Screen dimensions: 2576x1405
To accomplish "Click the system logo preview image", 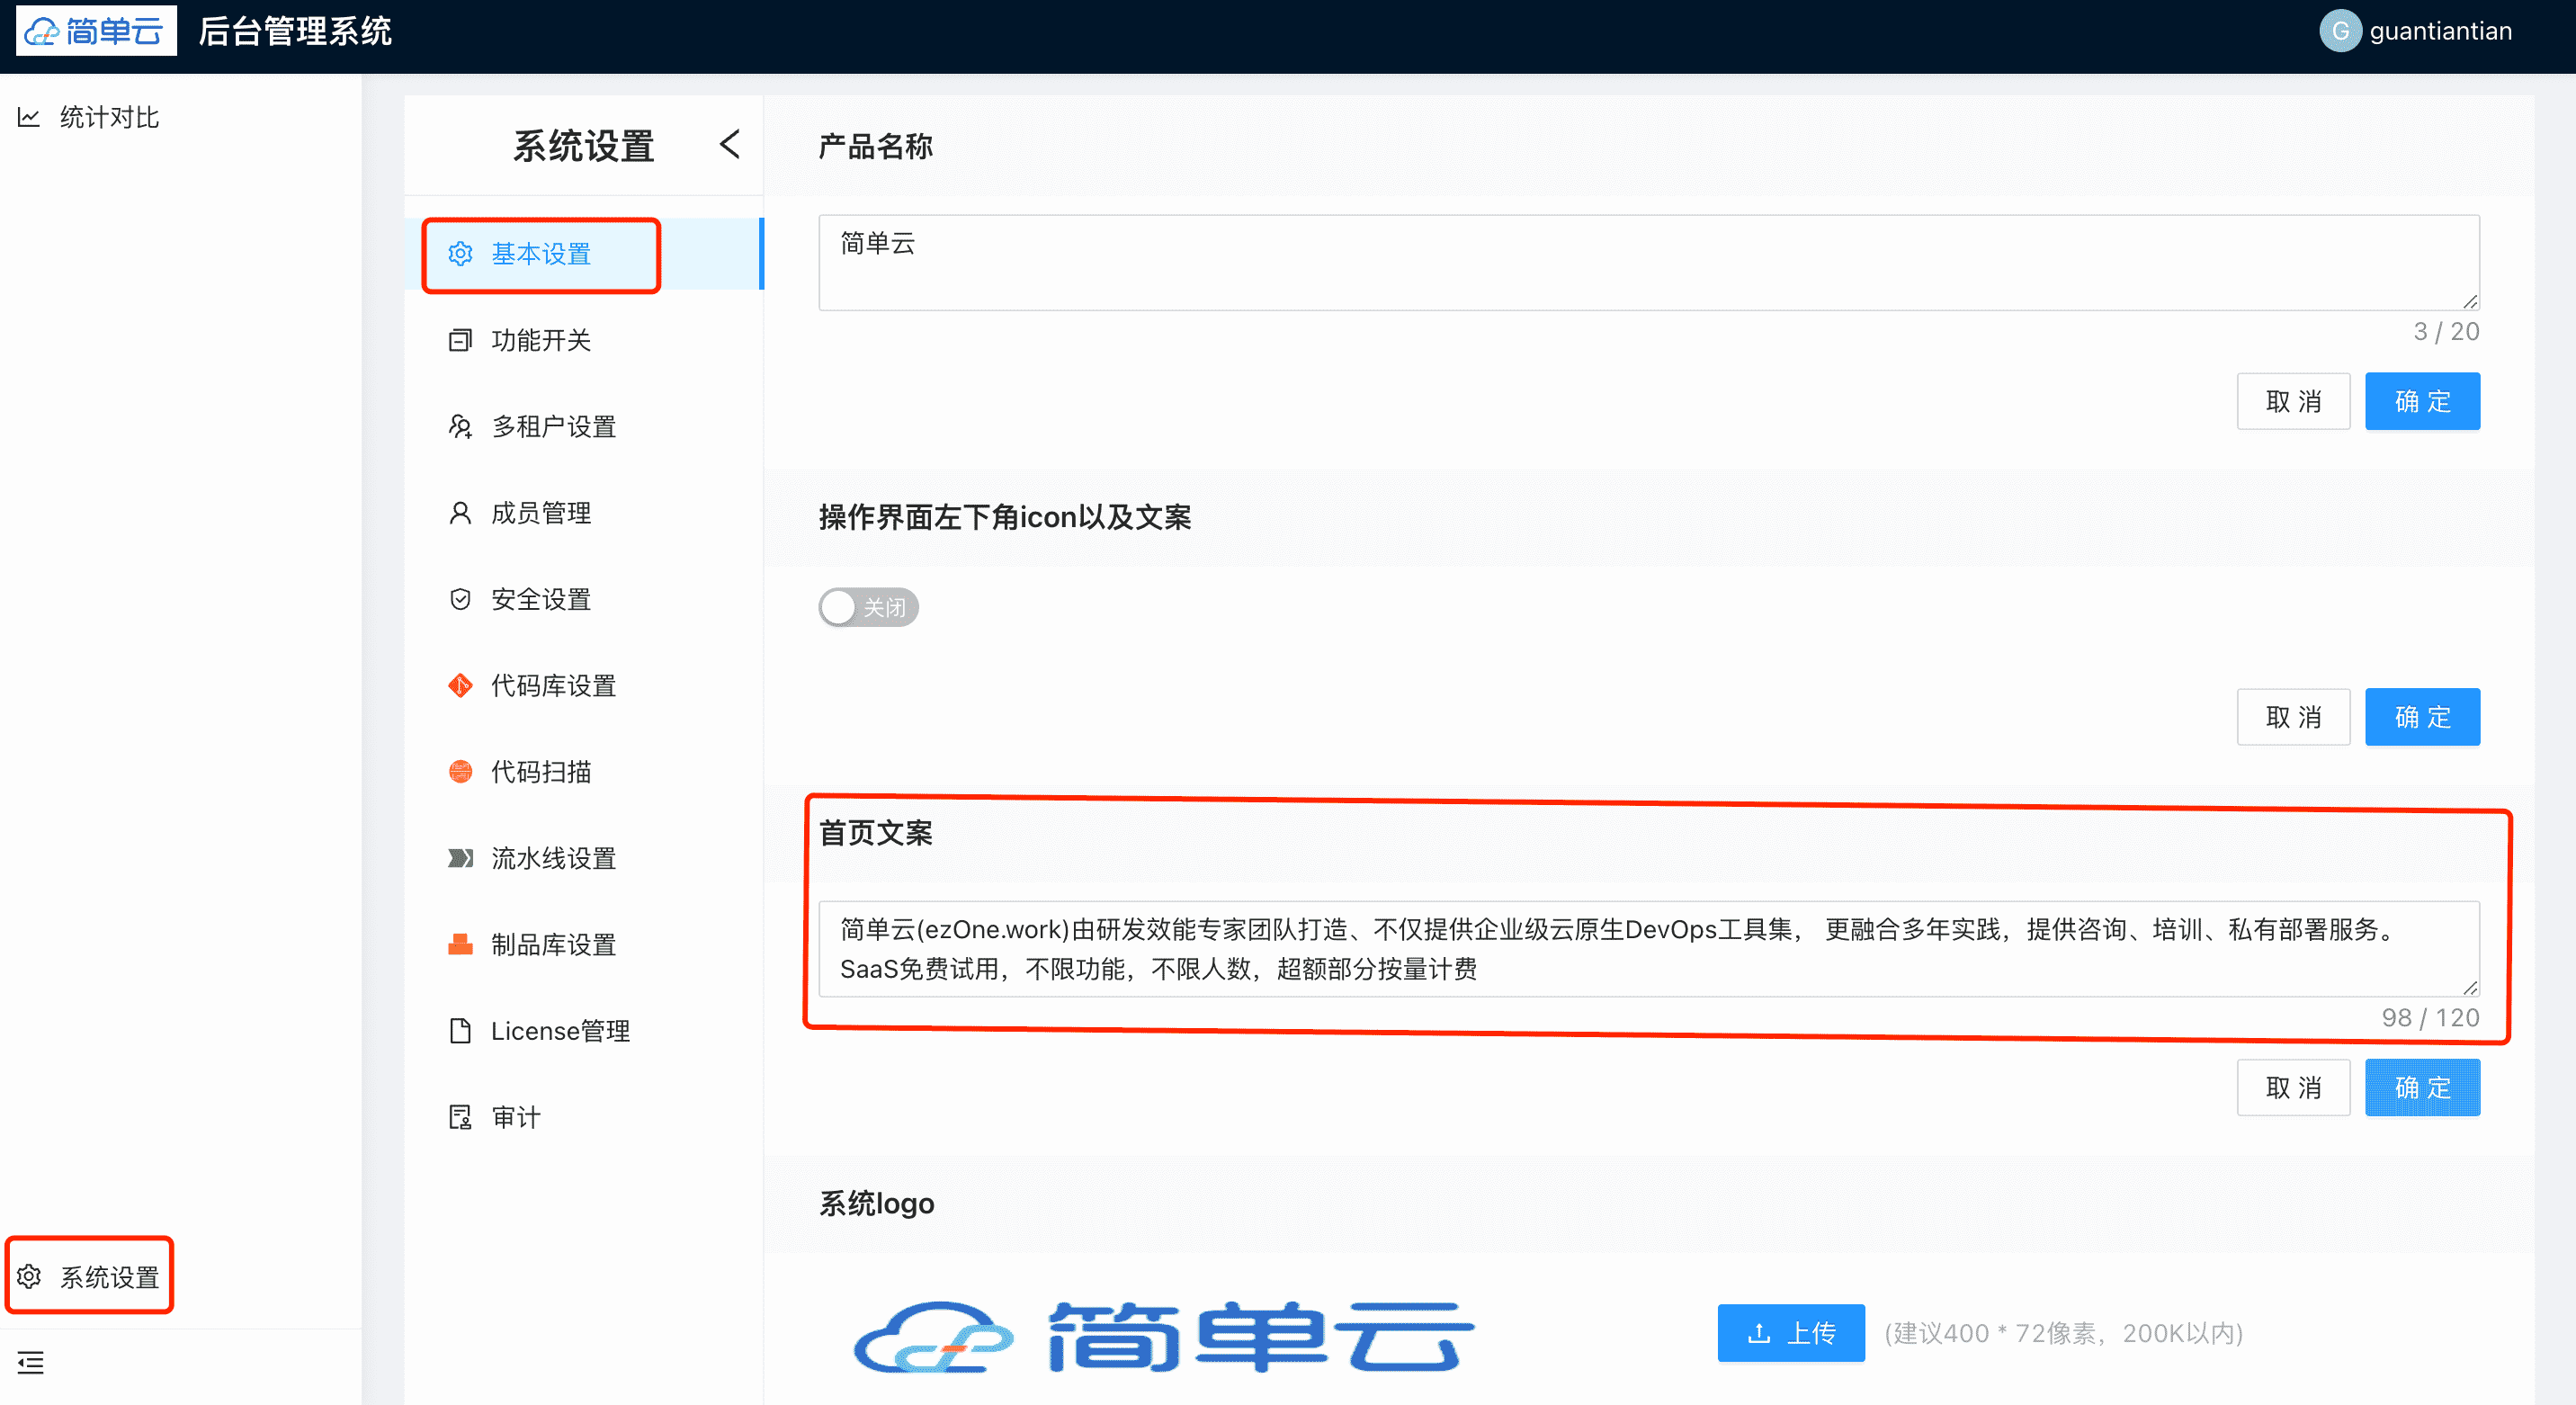I will pos(1164,1337).
